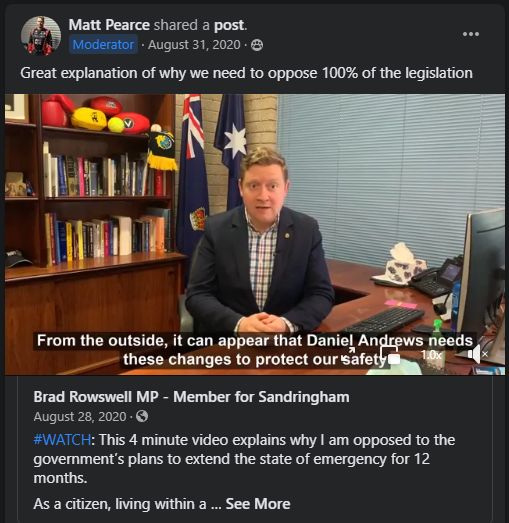This screenshot has height=523, width=509.
Task: Click the video caption subtitle text
Action: pyautogui.click(x=255, y=350)
